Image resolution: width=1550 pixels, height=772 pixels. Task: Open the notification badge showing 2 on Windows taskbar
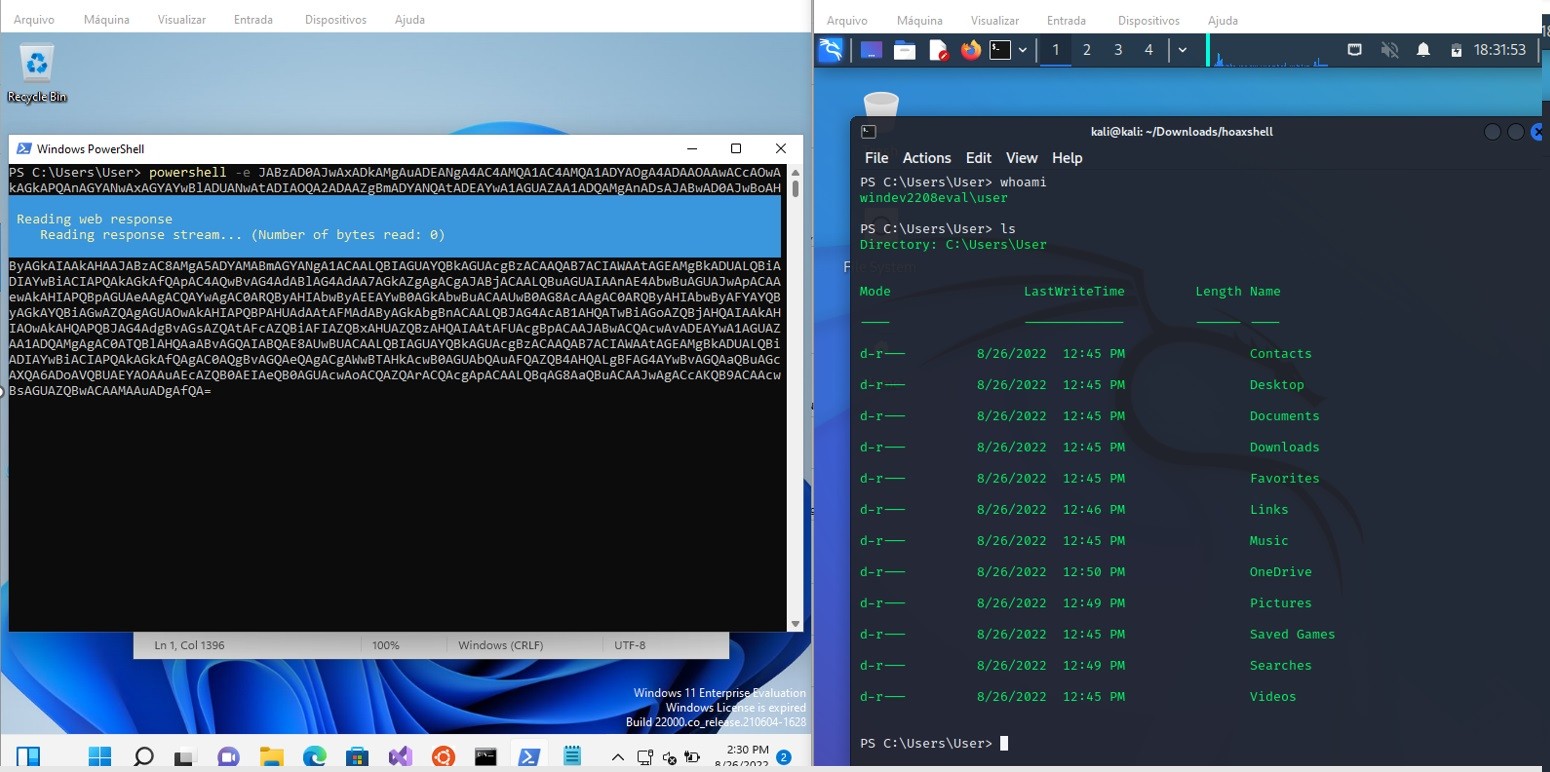[x=784, y=758]
